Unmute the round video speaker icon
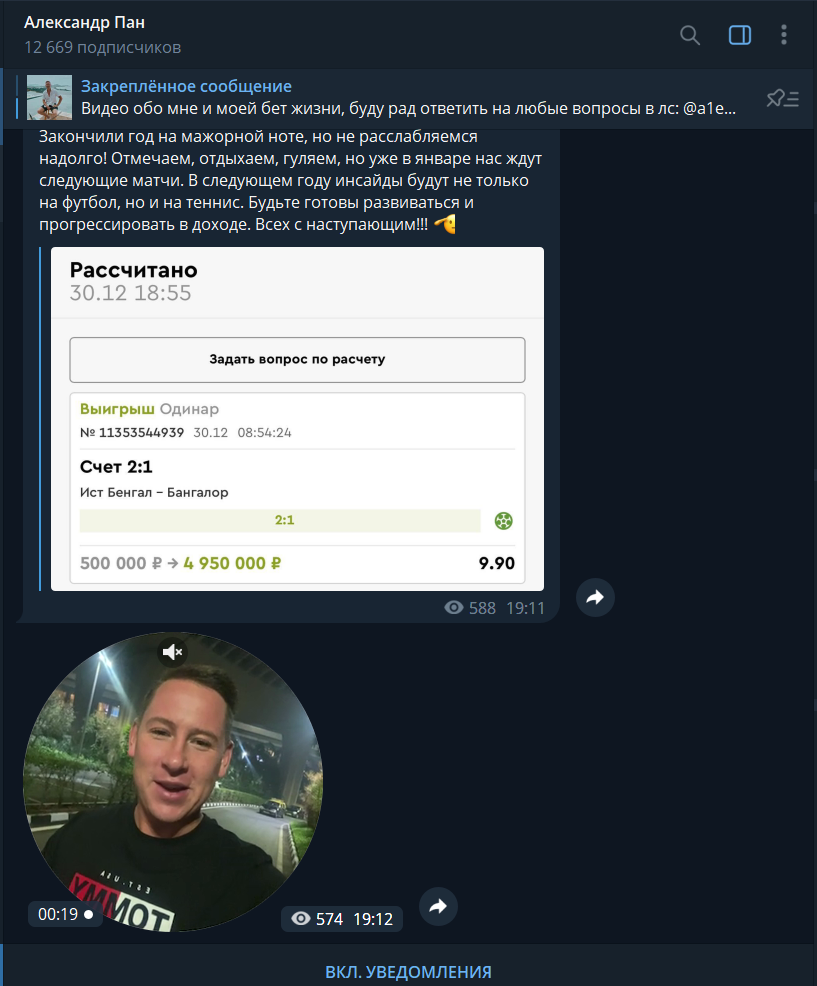Image resolution: width=817 pixels, height=986 pixels. tap(172, 652)
